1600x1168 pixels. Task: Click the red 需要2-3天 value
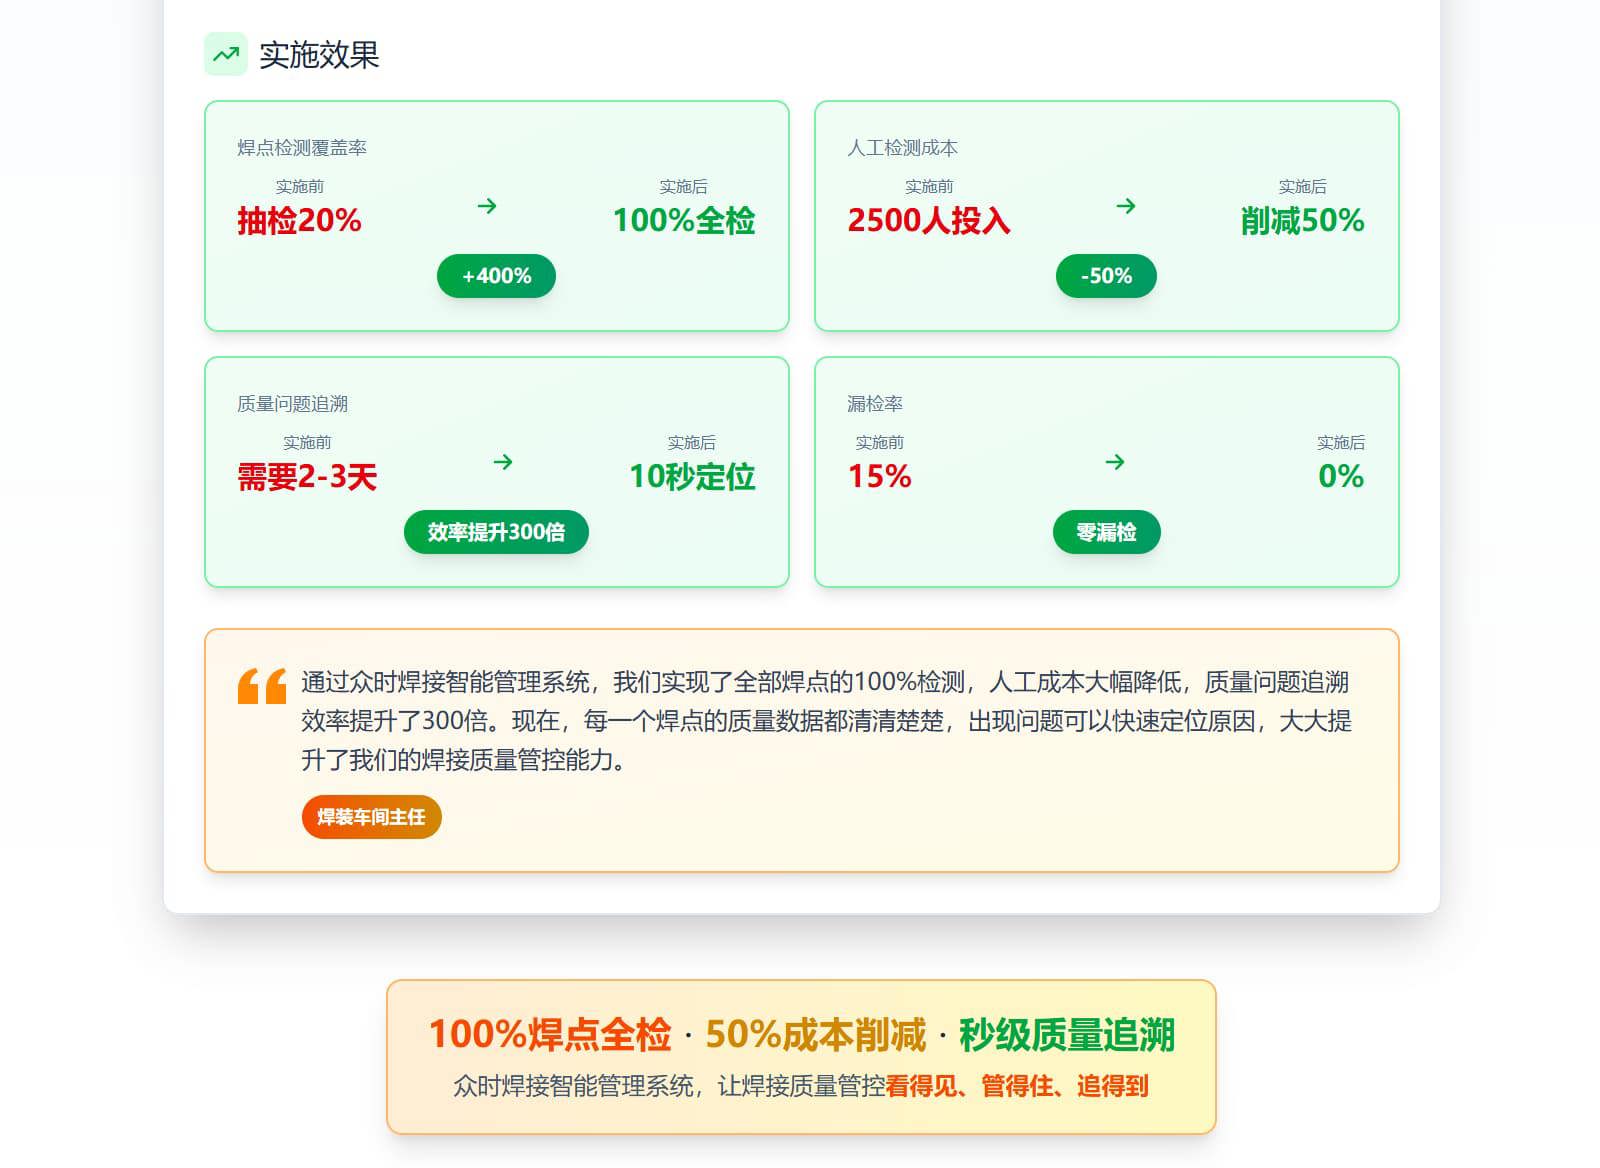coord(307,477)
